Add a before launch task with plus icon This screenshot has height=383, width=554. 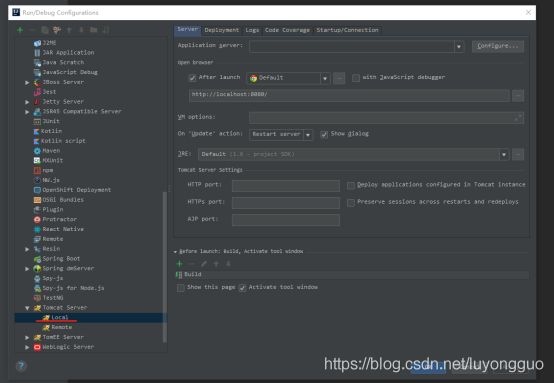click(x=179, y=264)
